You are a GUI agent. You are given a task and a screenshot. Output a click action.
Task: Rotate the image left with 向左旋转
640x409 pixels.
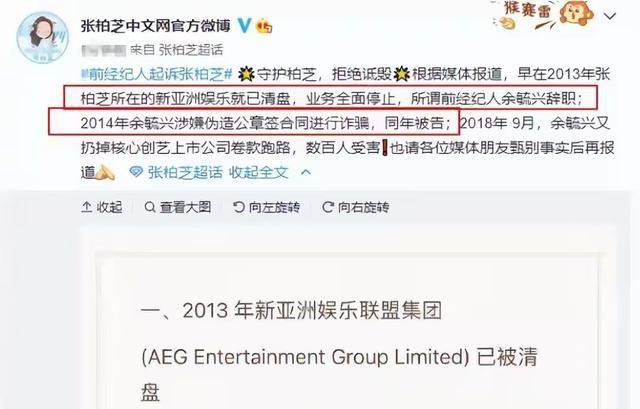point(266,207)
